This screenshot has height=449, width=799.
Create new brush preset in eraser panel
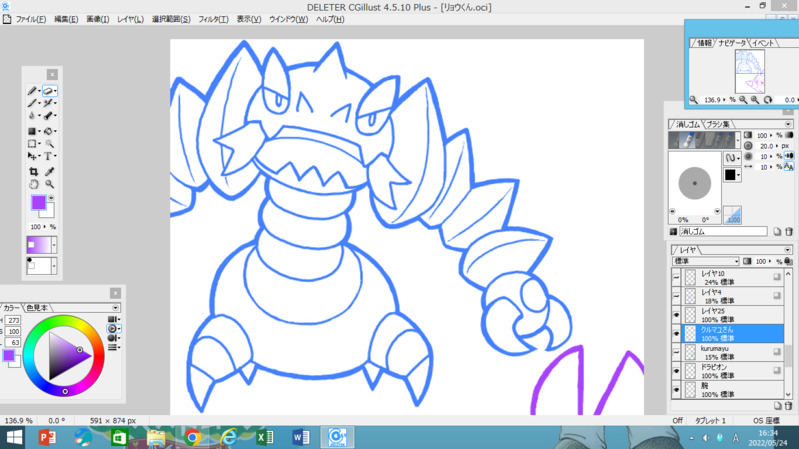click(777, 232)
